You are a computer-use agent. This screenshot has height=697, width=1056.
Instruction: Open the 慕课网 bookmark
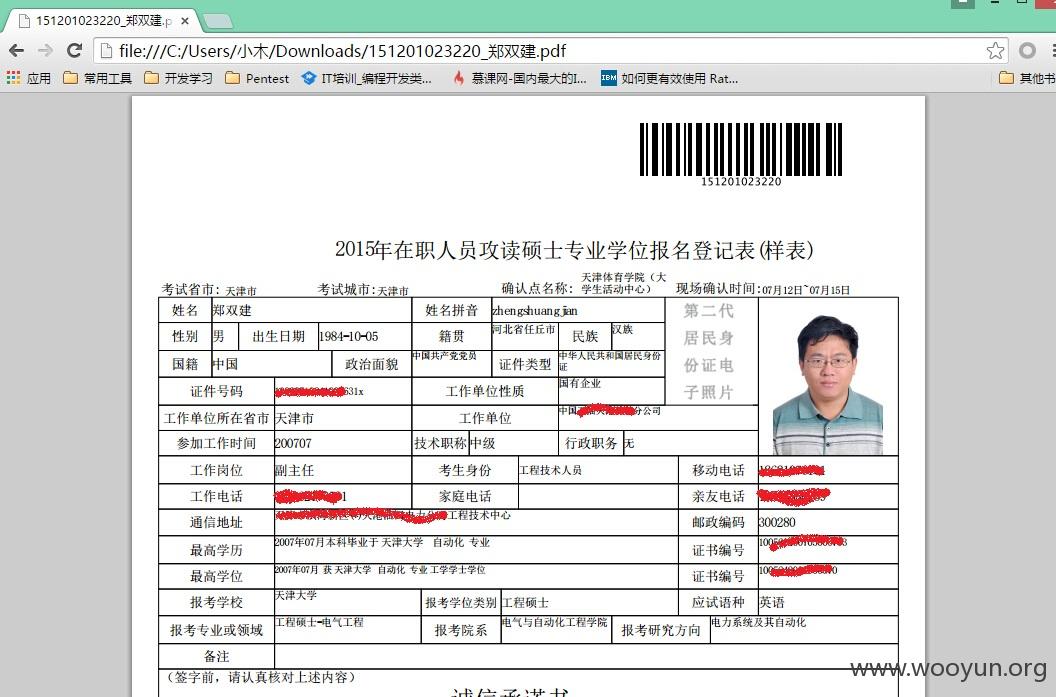[x=519, y=78]
